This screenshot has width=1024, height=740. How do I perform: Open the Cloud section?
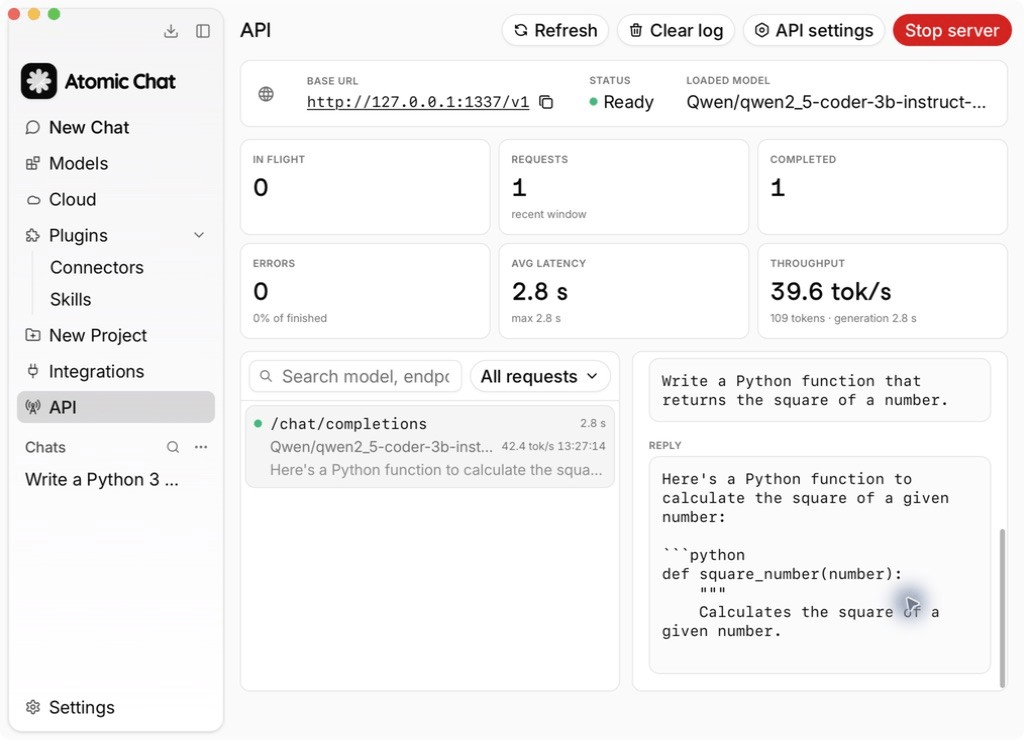116,199
